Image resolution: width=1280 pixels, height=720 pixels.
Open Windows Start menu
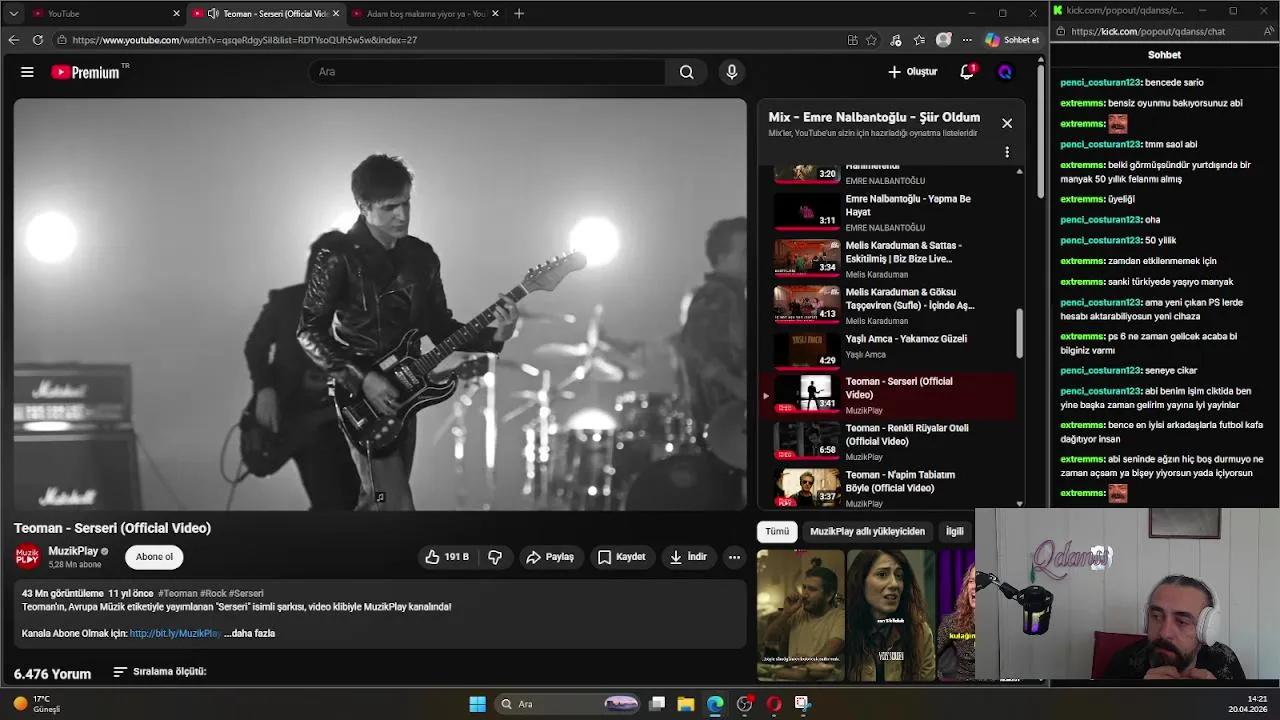tap(477, 704)
